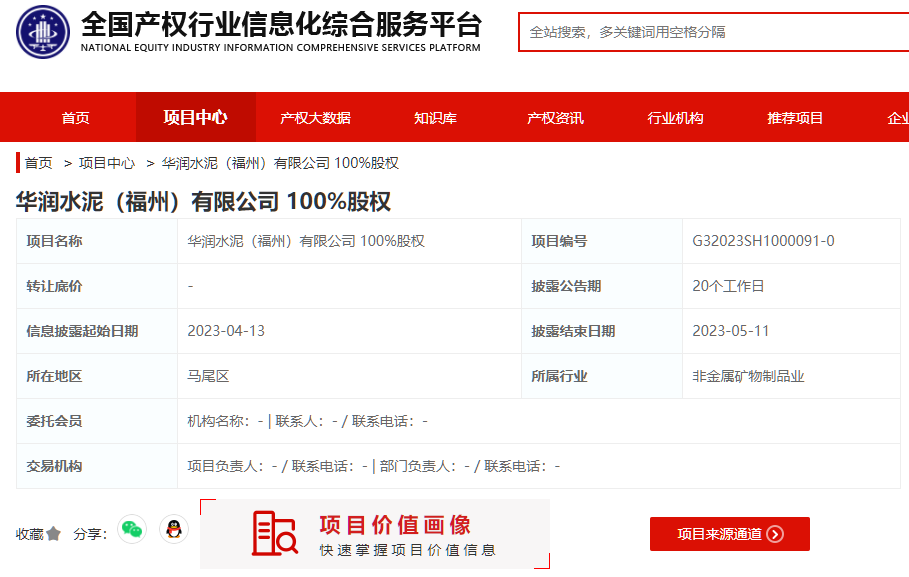Click the arrow icon on 项目来源通道
The image size is (909, 577).
(775, 534)
